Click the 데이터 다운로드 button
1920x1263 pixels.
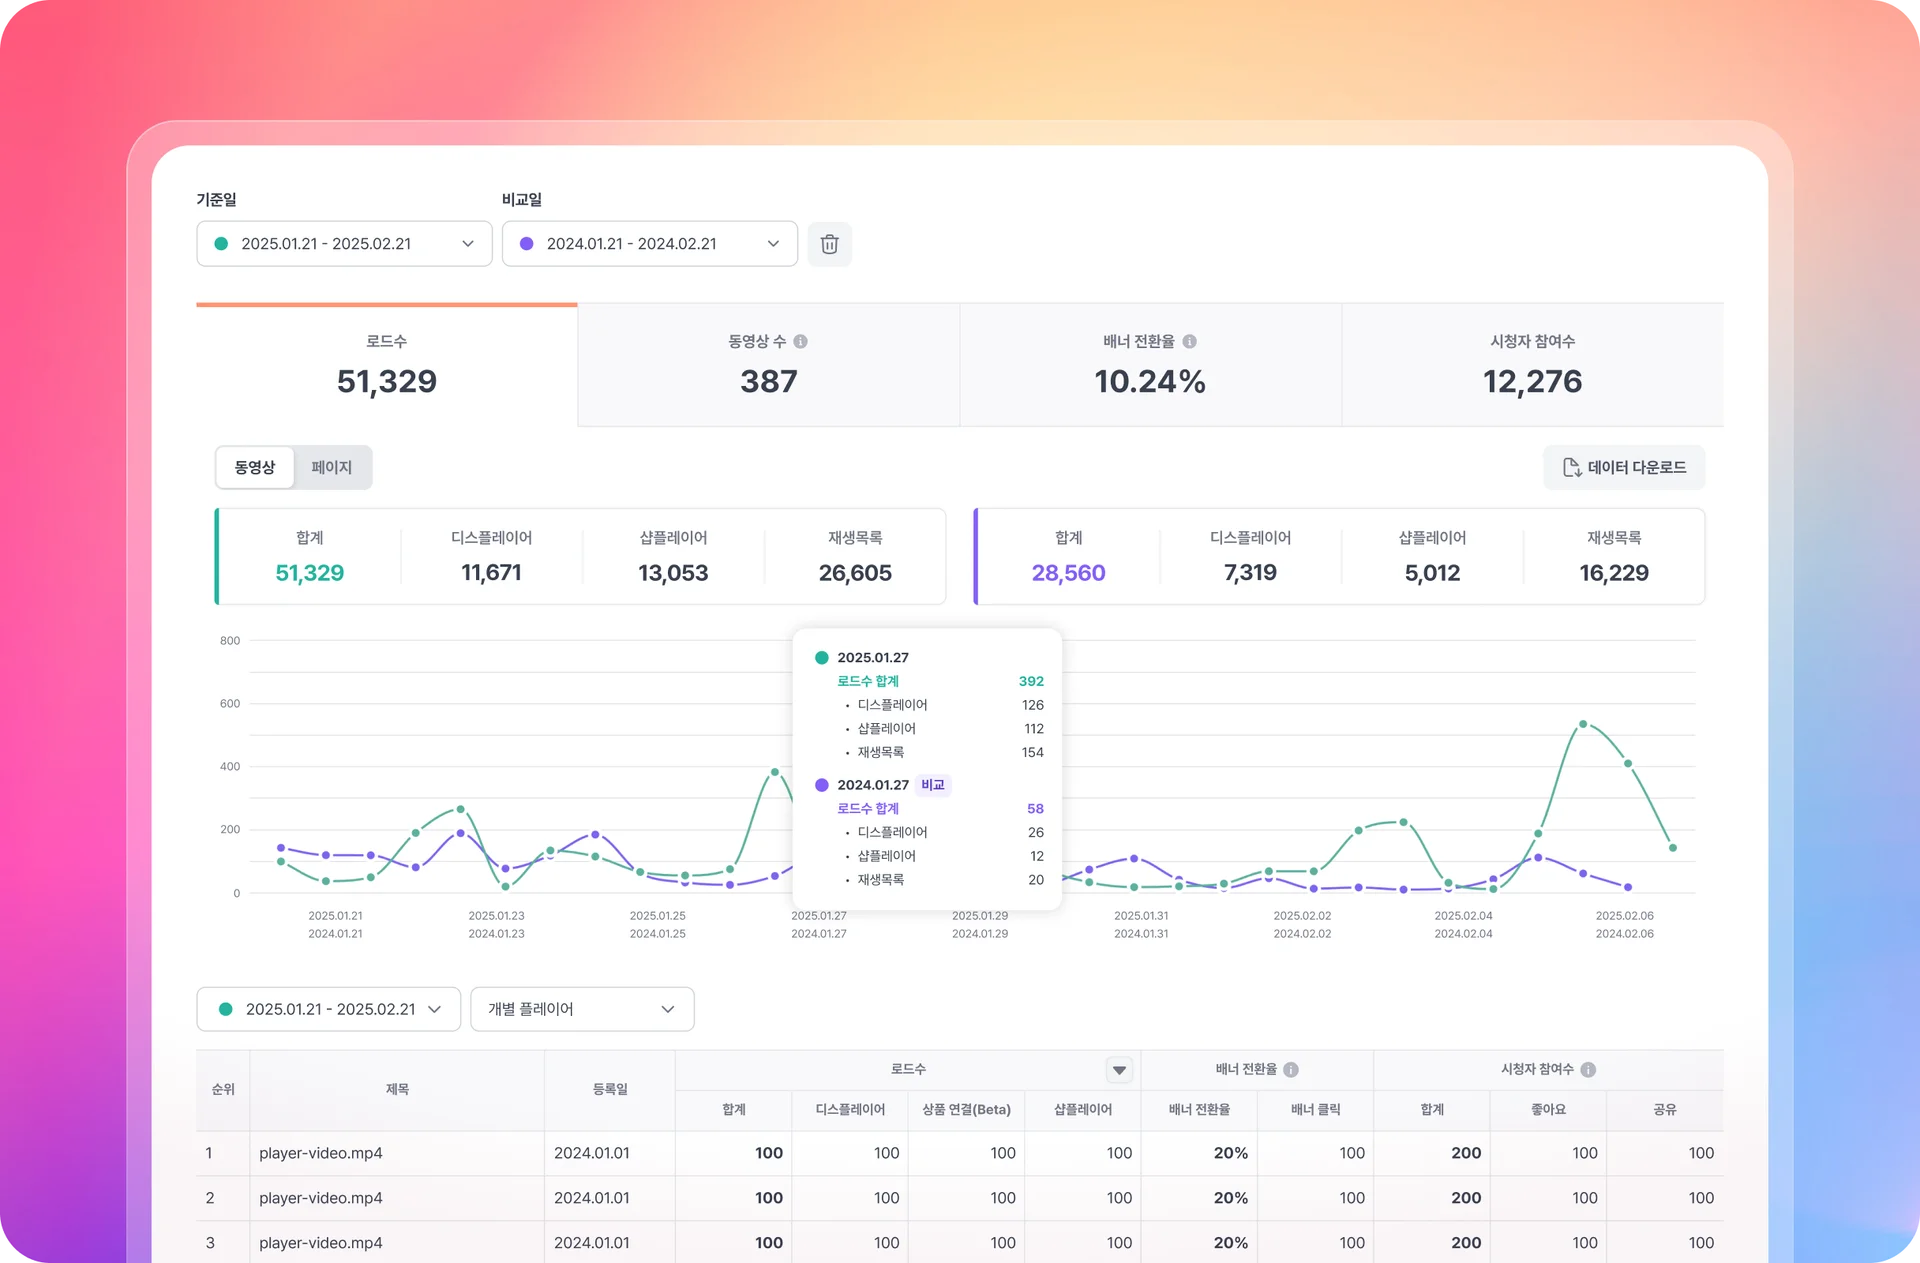coord(1624,467)
